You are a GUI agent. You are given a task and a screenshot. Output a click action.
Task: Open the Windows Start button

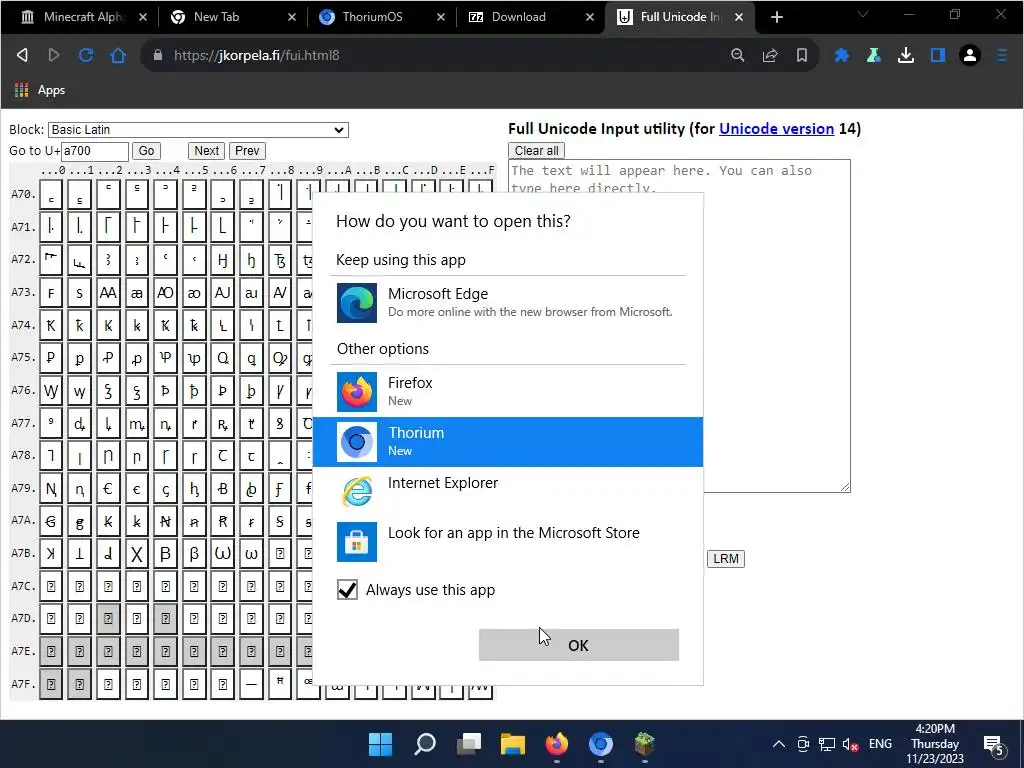380,744
